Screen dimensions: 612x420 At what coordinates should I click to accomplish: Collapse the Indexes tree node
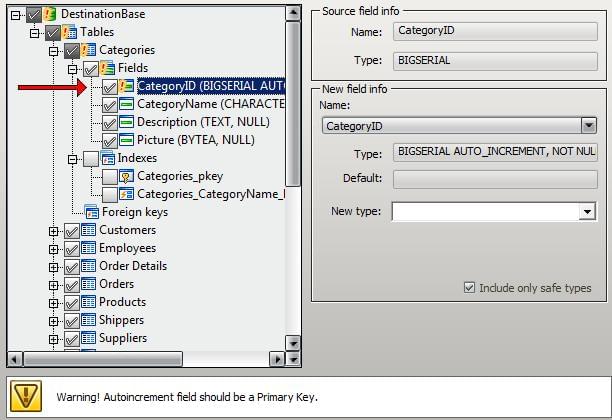click(72, 159)
